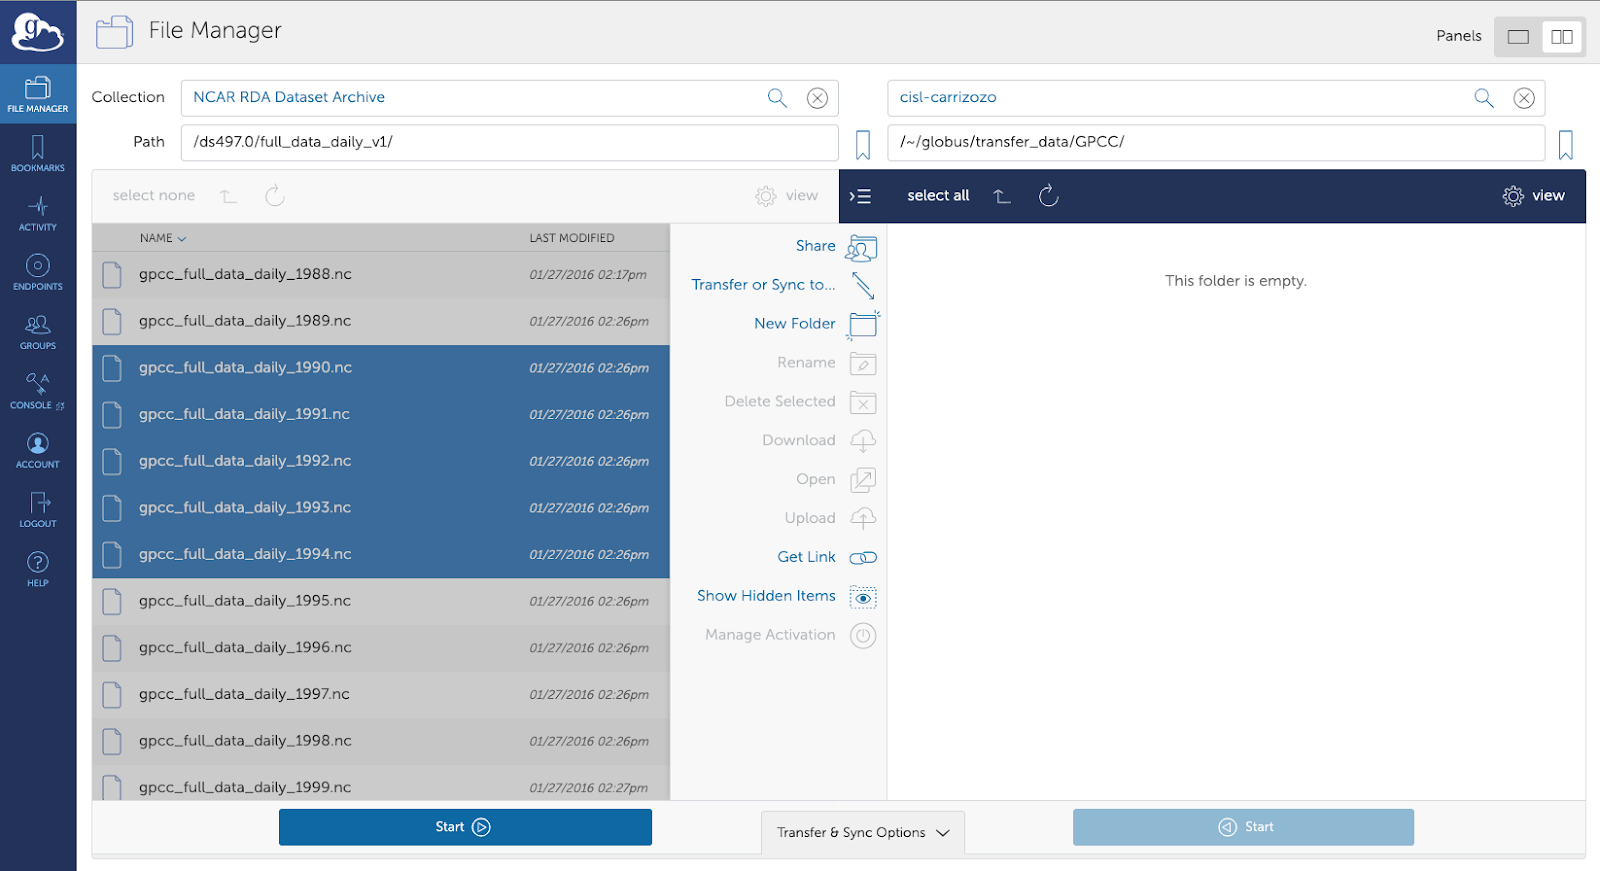Open Activity in the sidebar

tap(38, 213)
